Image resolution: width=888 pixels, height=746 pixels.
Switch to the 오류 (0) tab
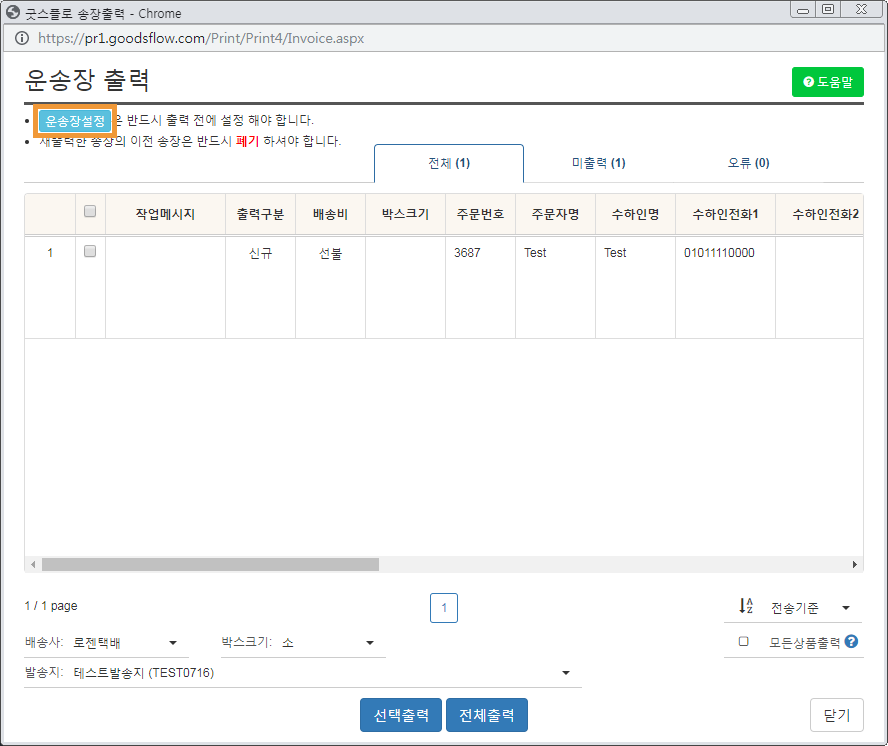click(x=748, y=163)
